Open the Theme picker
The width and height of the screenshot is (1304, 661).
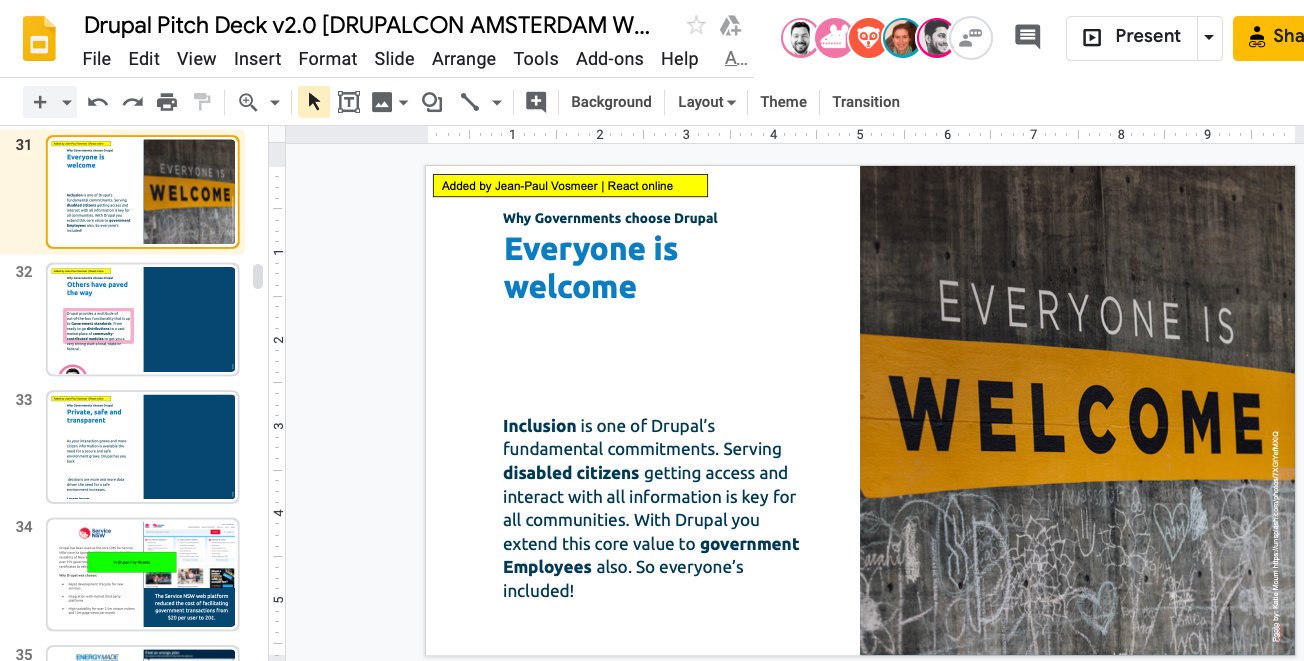click(783, 101)
